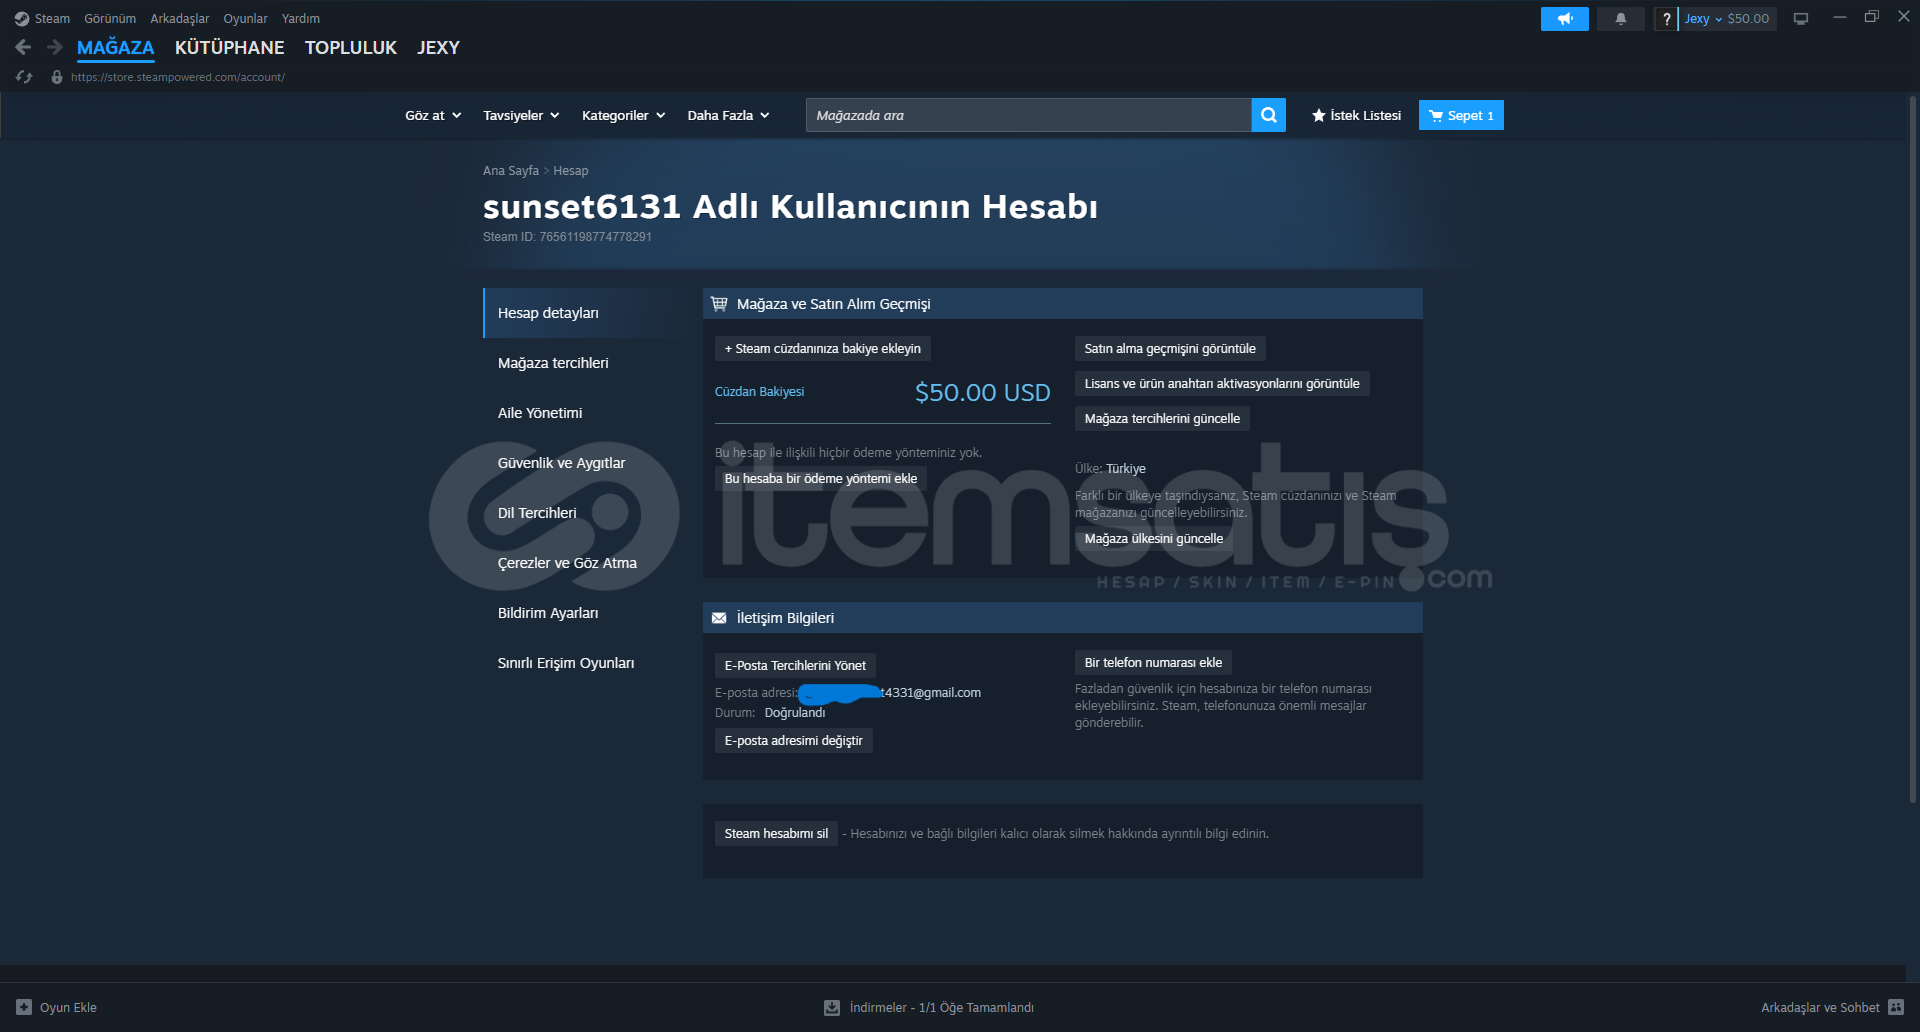The width and height of the screenshot is (1920, 1032).
Task: Click the padlock icon beside the URL
Action: (57, 77)
